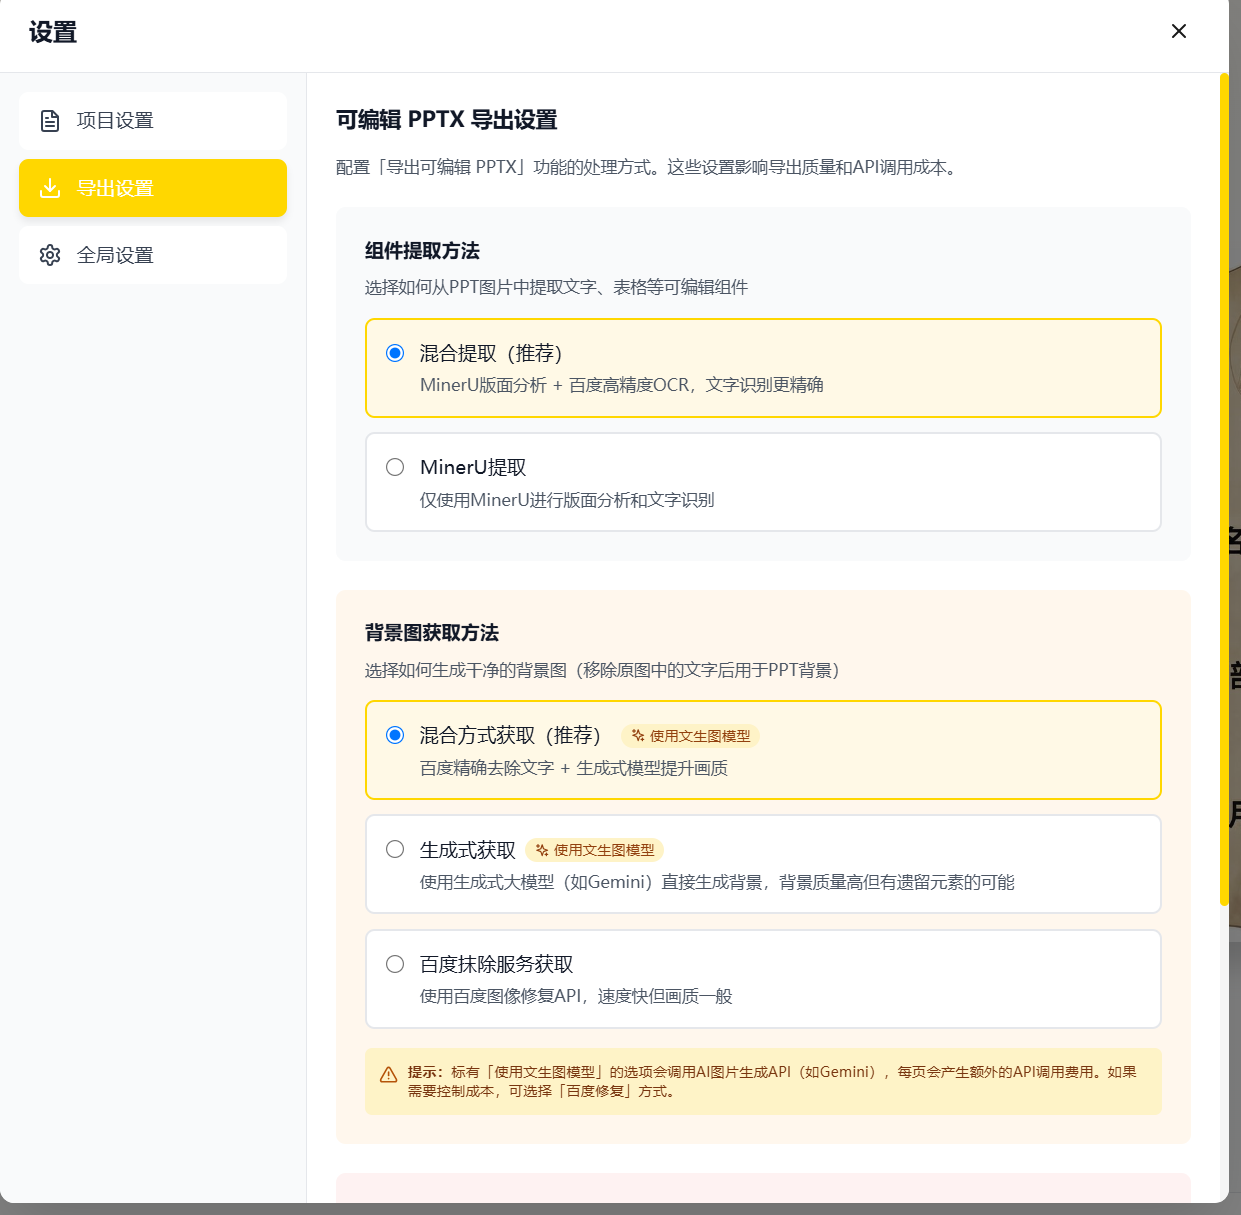Switch to the 全局设置 tab label
The height and width of the screenshot is (1215, 1241).
(115, 255)
